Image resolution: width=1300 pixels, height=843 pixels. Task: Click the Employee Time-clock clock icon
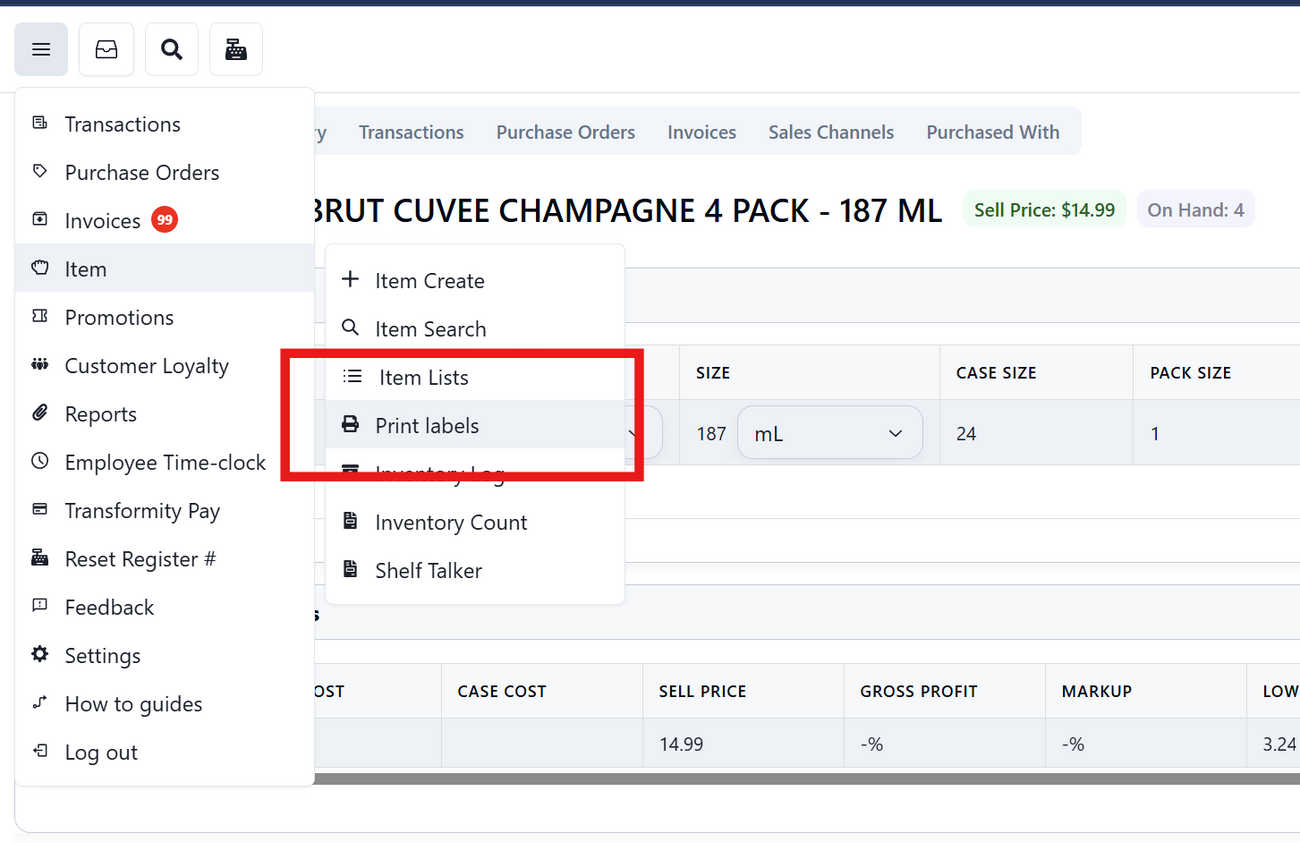pyautogui.click(x=40, y=462)
